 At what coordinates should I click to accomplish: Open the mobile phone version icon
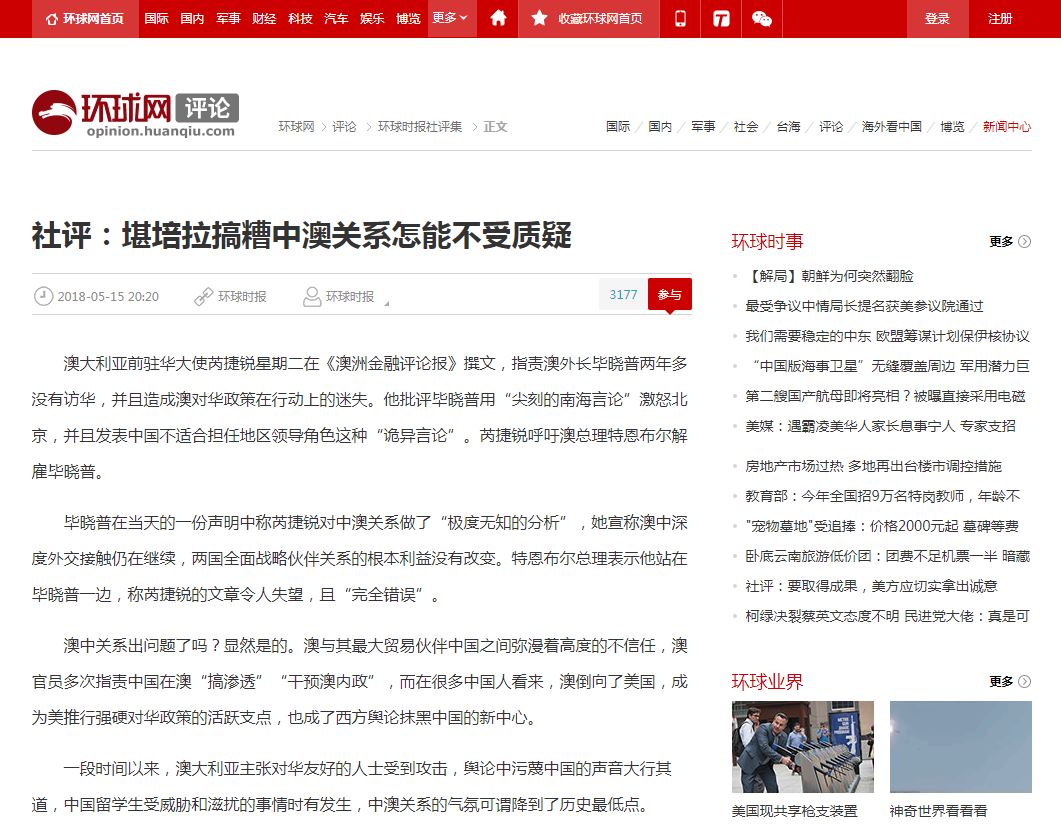(x=680, y=18)
